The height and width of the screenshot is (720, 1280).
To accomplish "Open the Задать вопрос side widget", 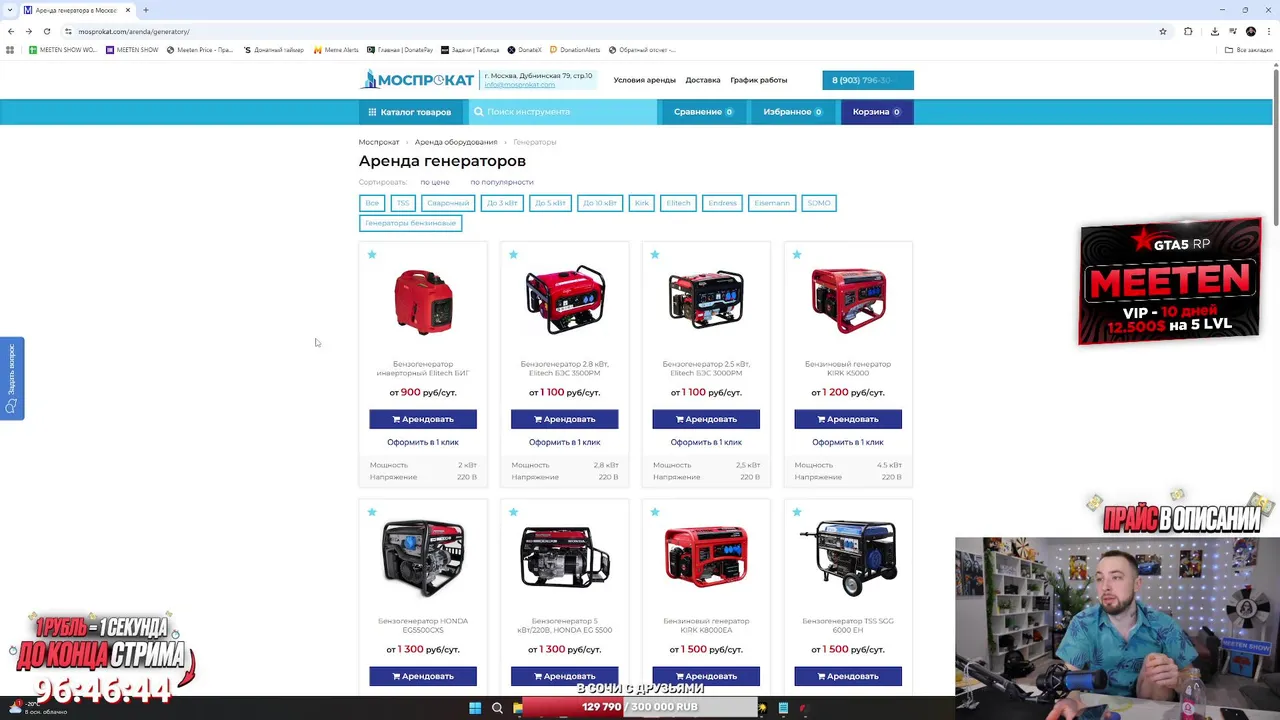I will pyautogui.click(x=12, y=379).
